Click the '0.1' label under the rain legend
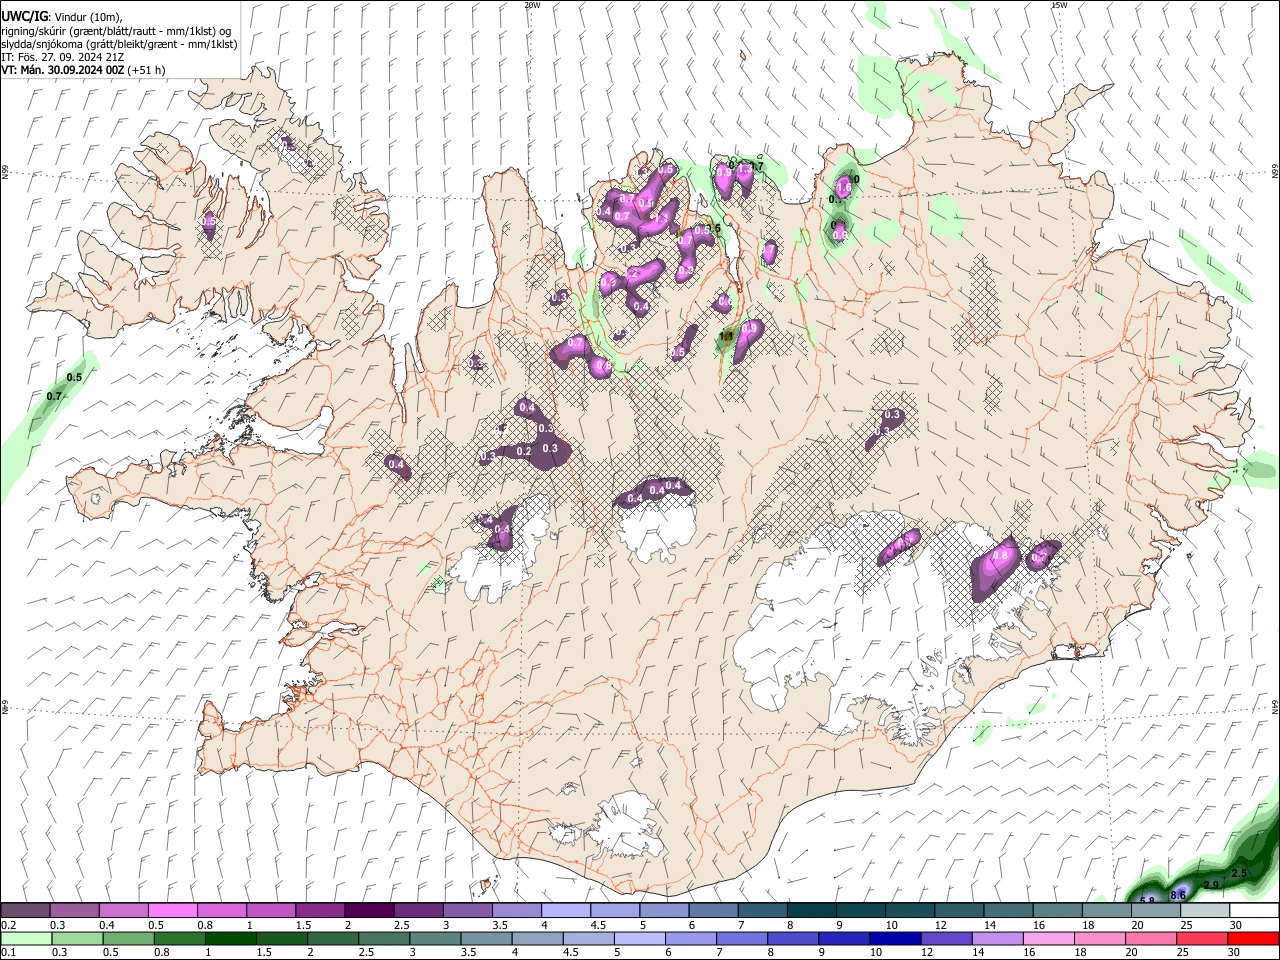This screenshot has width=1280, height=960. (9, 952)
